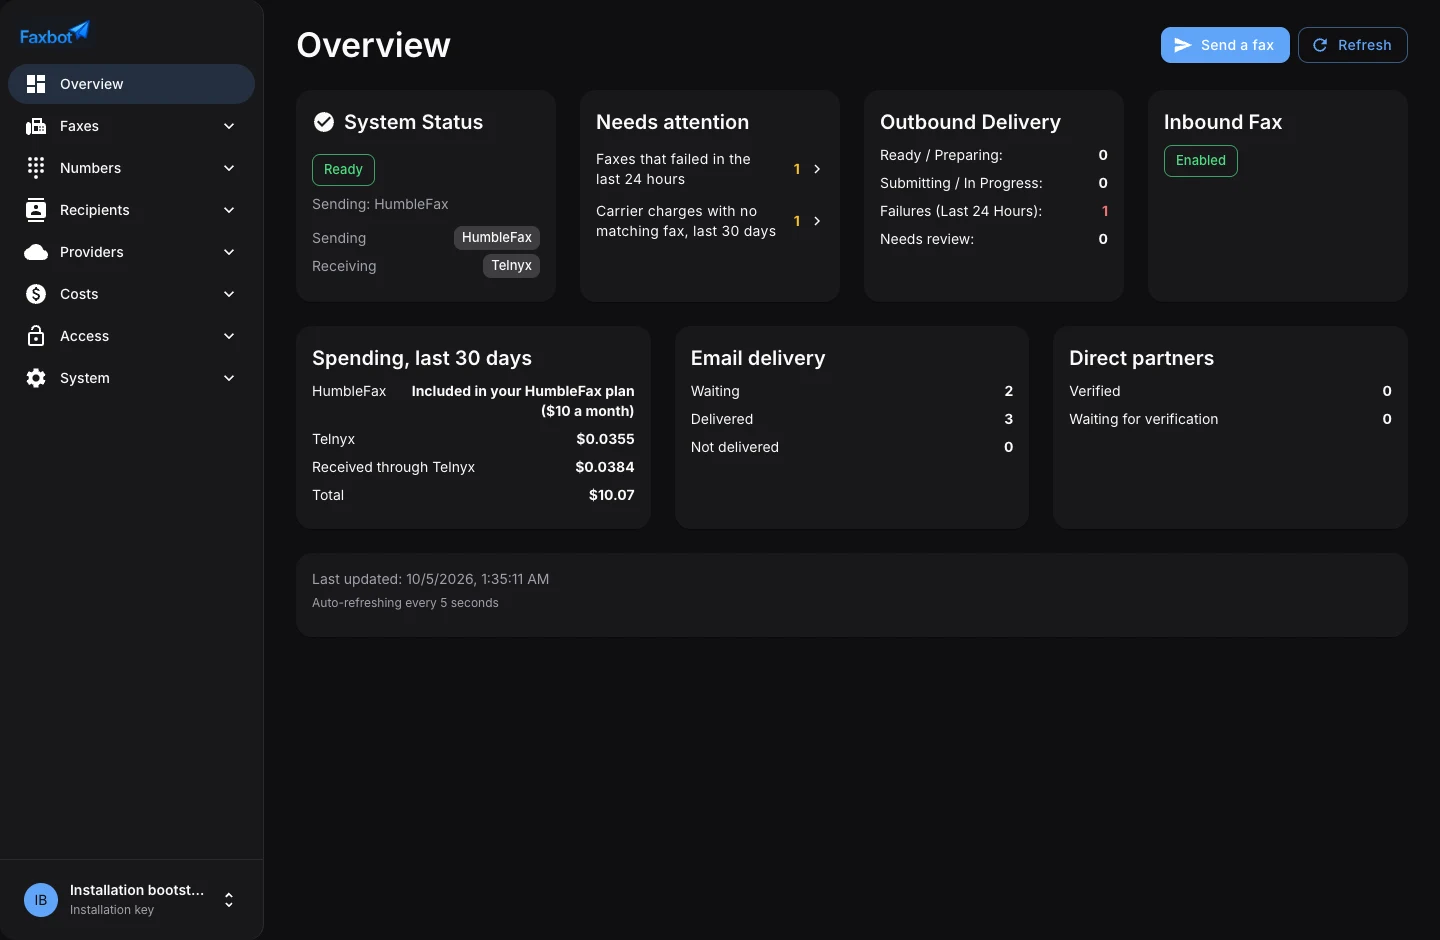This screenshot has height=940, width=1440.
Task: Click 'Received through Telnyx' spending row
Action: [x=473, y=467]
